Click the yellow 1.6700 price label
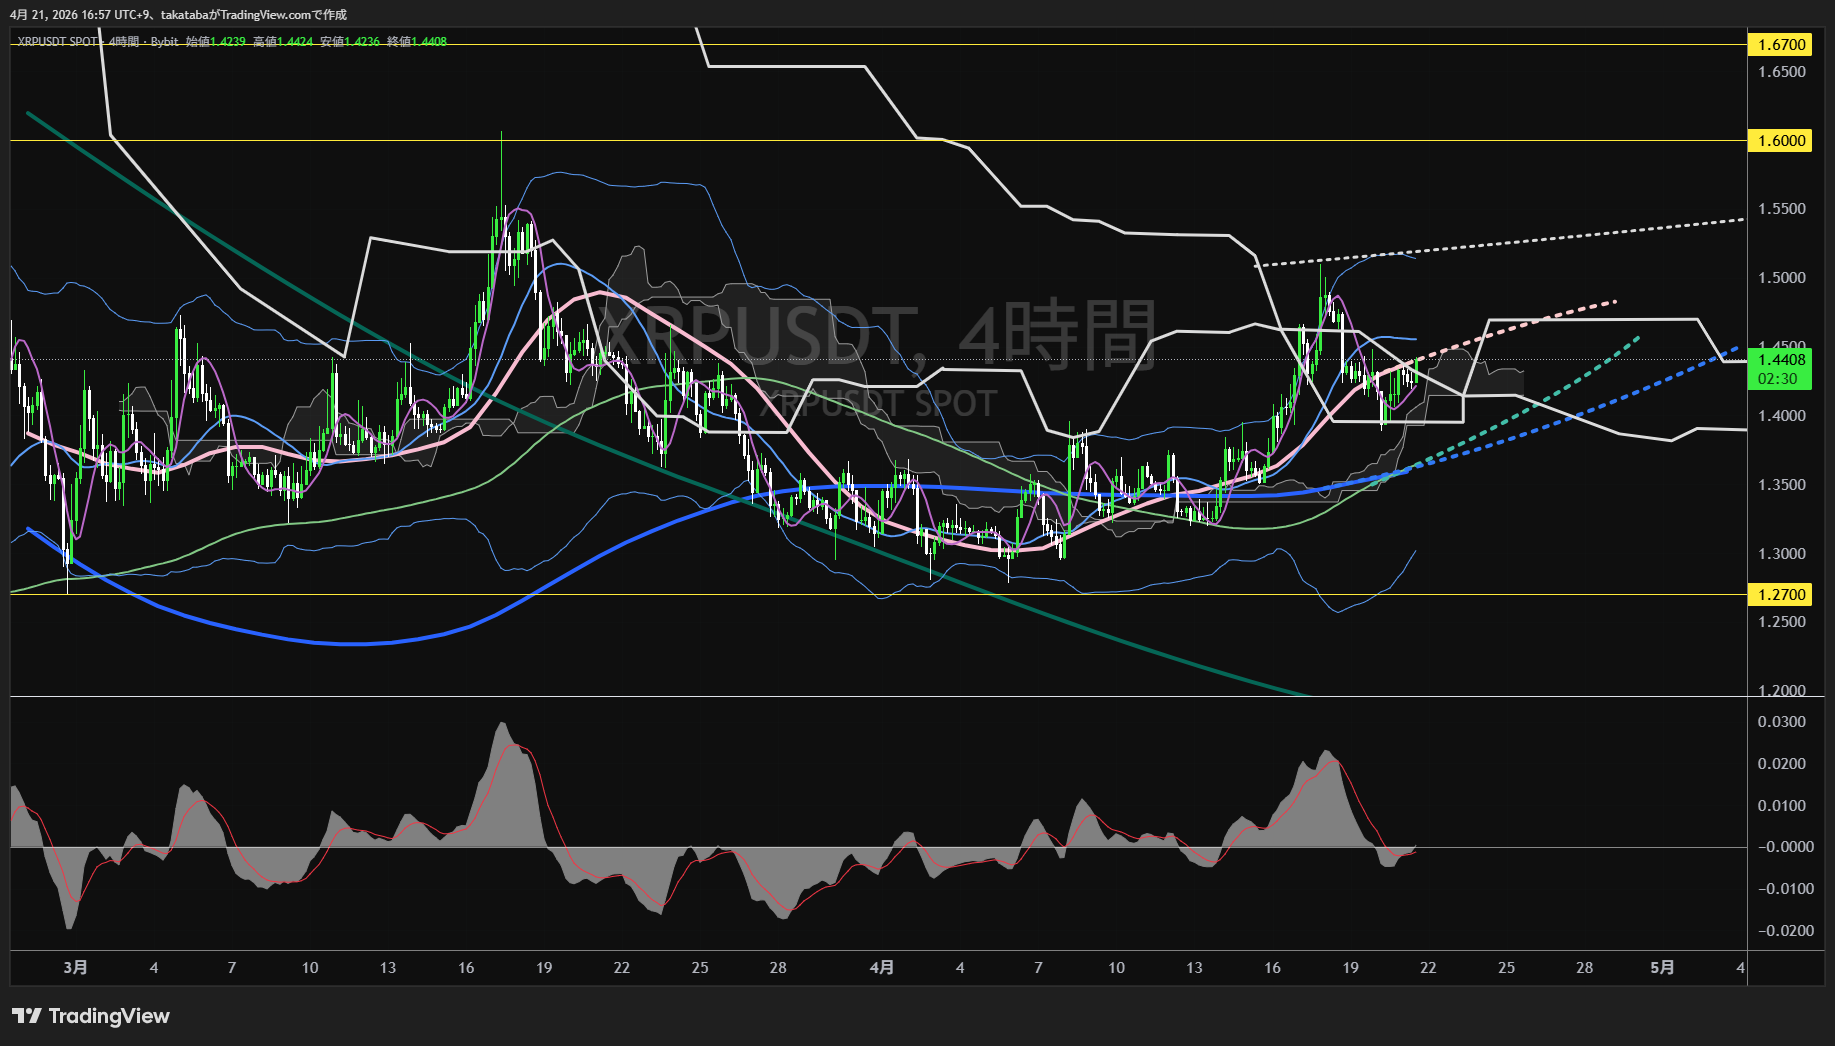Viewport: 1835px width, 1046px height. click(1781, 44)
